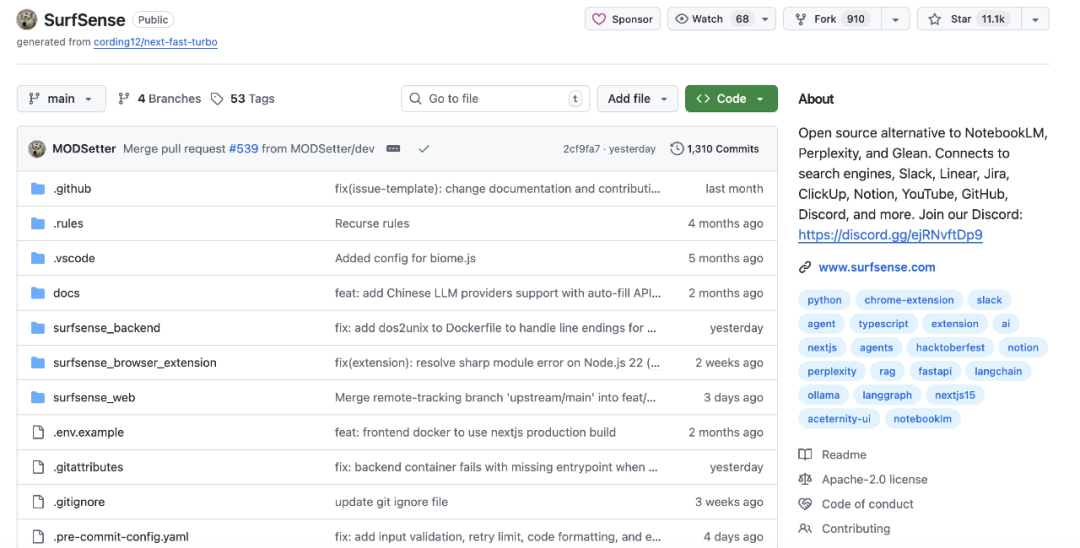Click the SurfSense repository avatar icon

pos(27,19)
